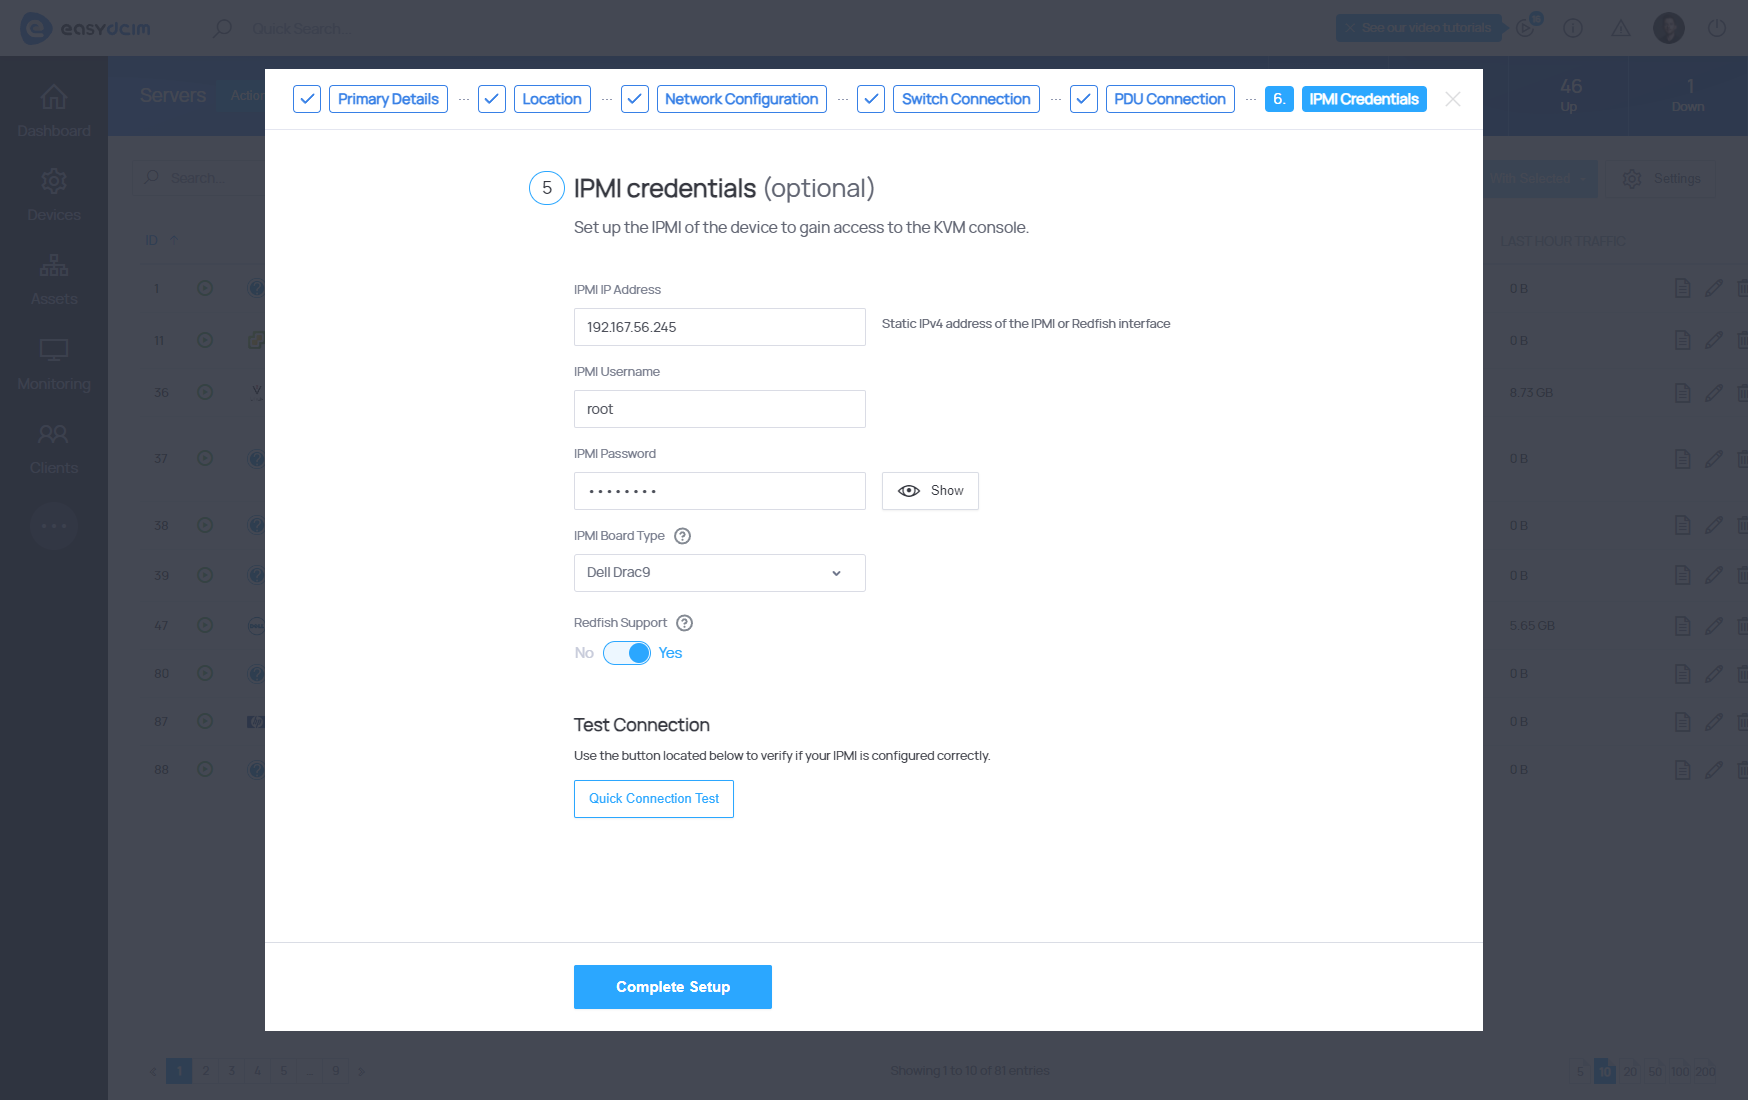The image size is (1748, 1100).
Task: Click the checkmark before Network Configuration
Action: click(x=635, y=99)
